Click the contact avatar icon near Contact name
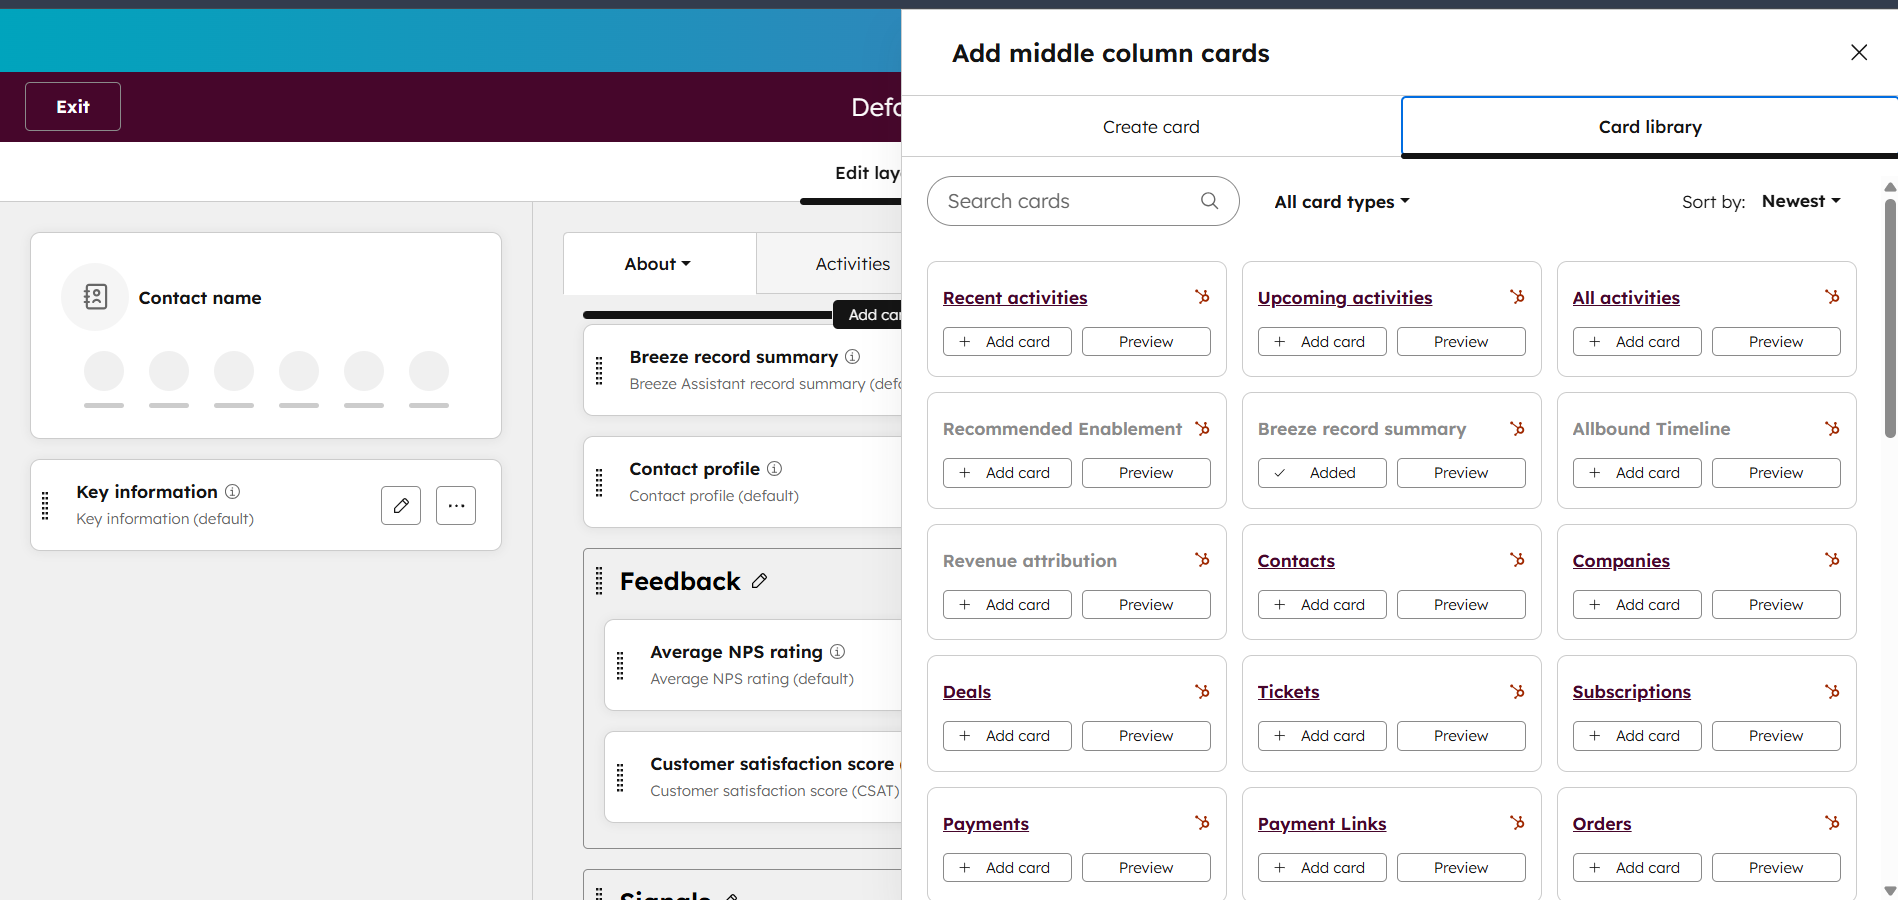Image resolution: width=1898 pixels, height=900 pixels. click(x=95, y=297)
